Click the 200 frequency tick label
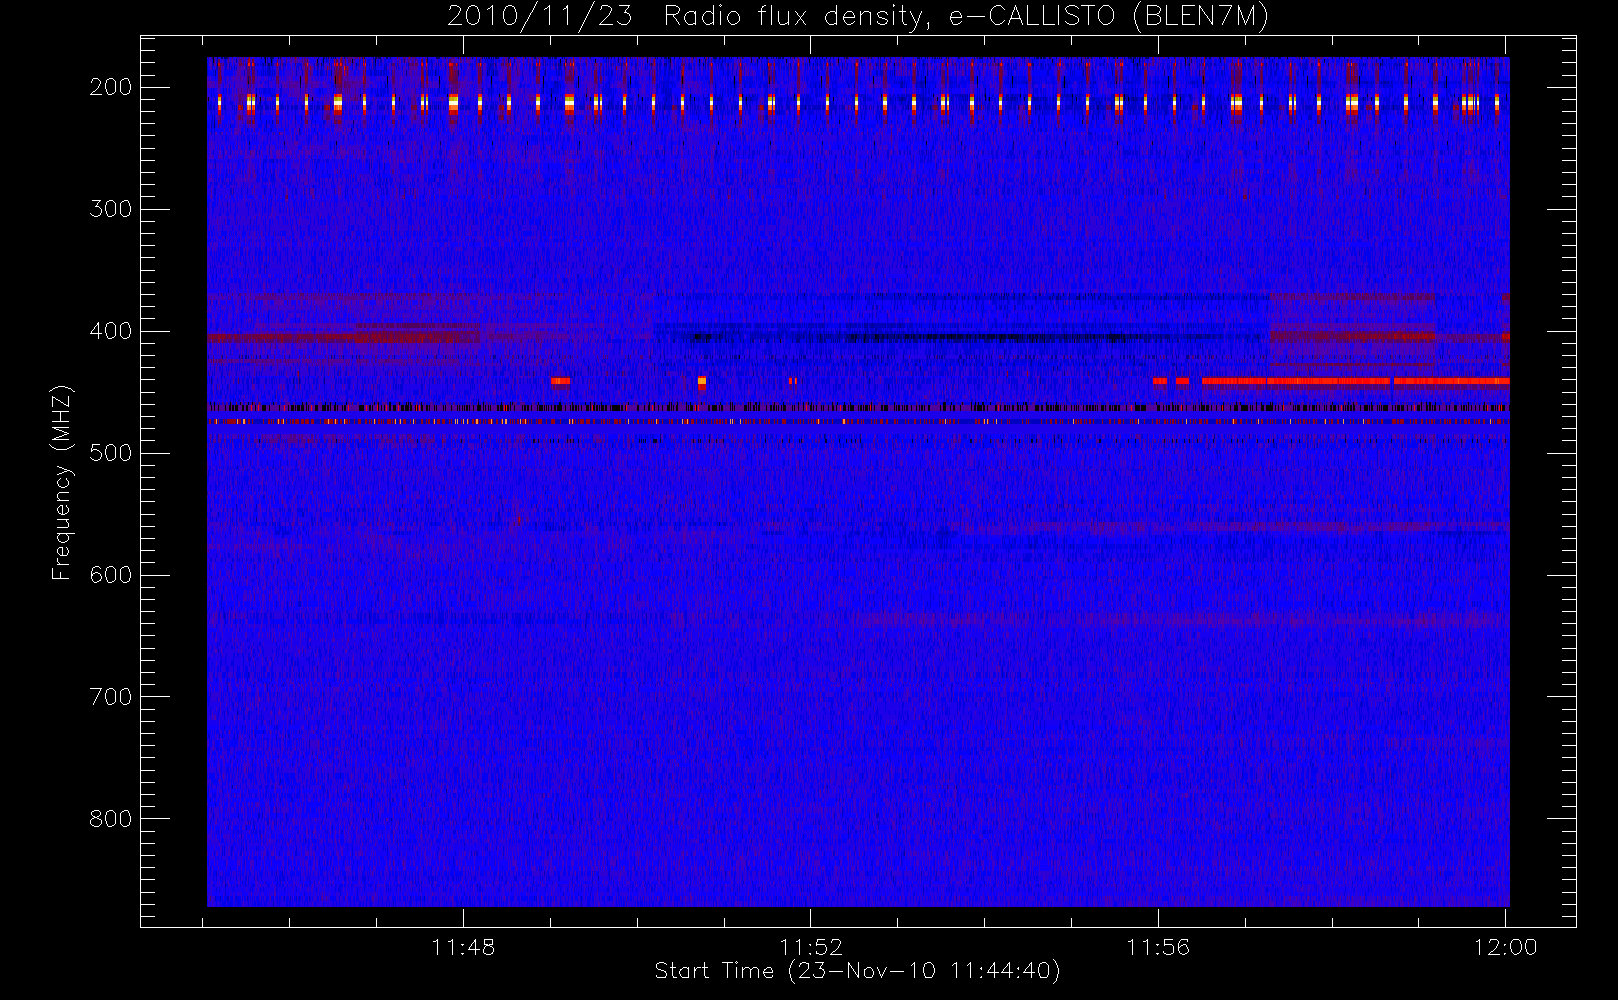The height and width of the screenshot is (1000, 1618). pyautogui.click(x=111, y=87)
